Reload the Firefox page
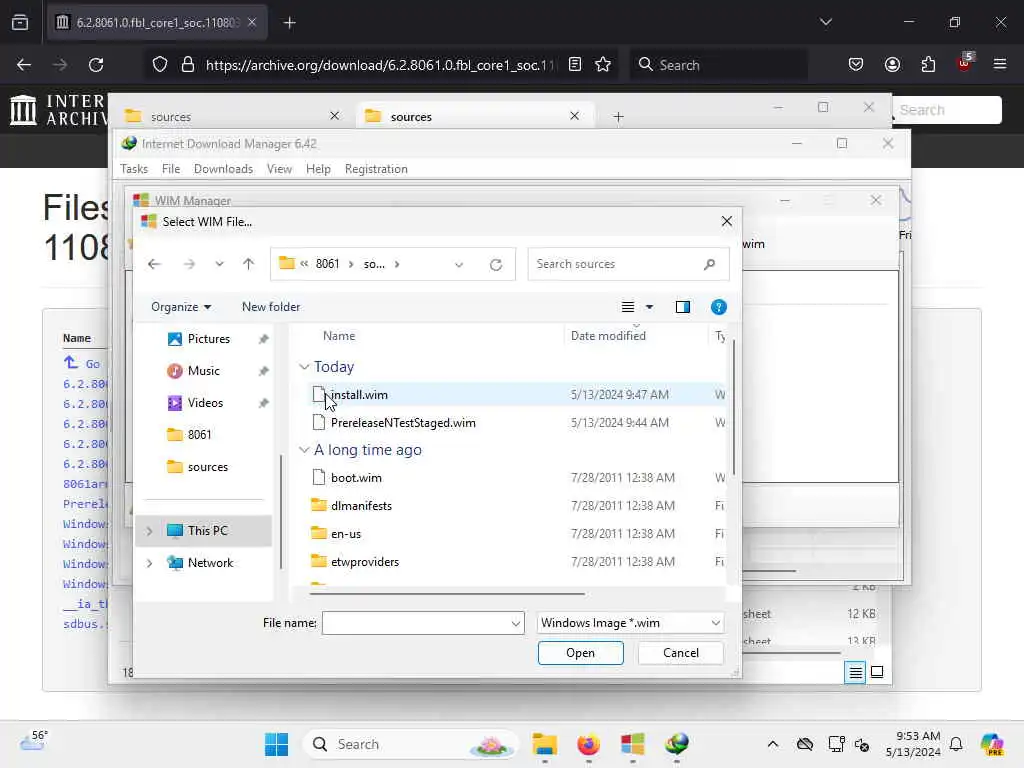 click(x=96, y=65)
